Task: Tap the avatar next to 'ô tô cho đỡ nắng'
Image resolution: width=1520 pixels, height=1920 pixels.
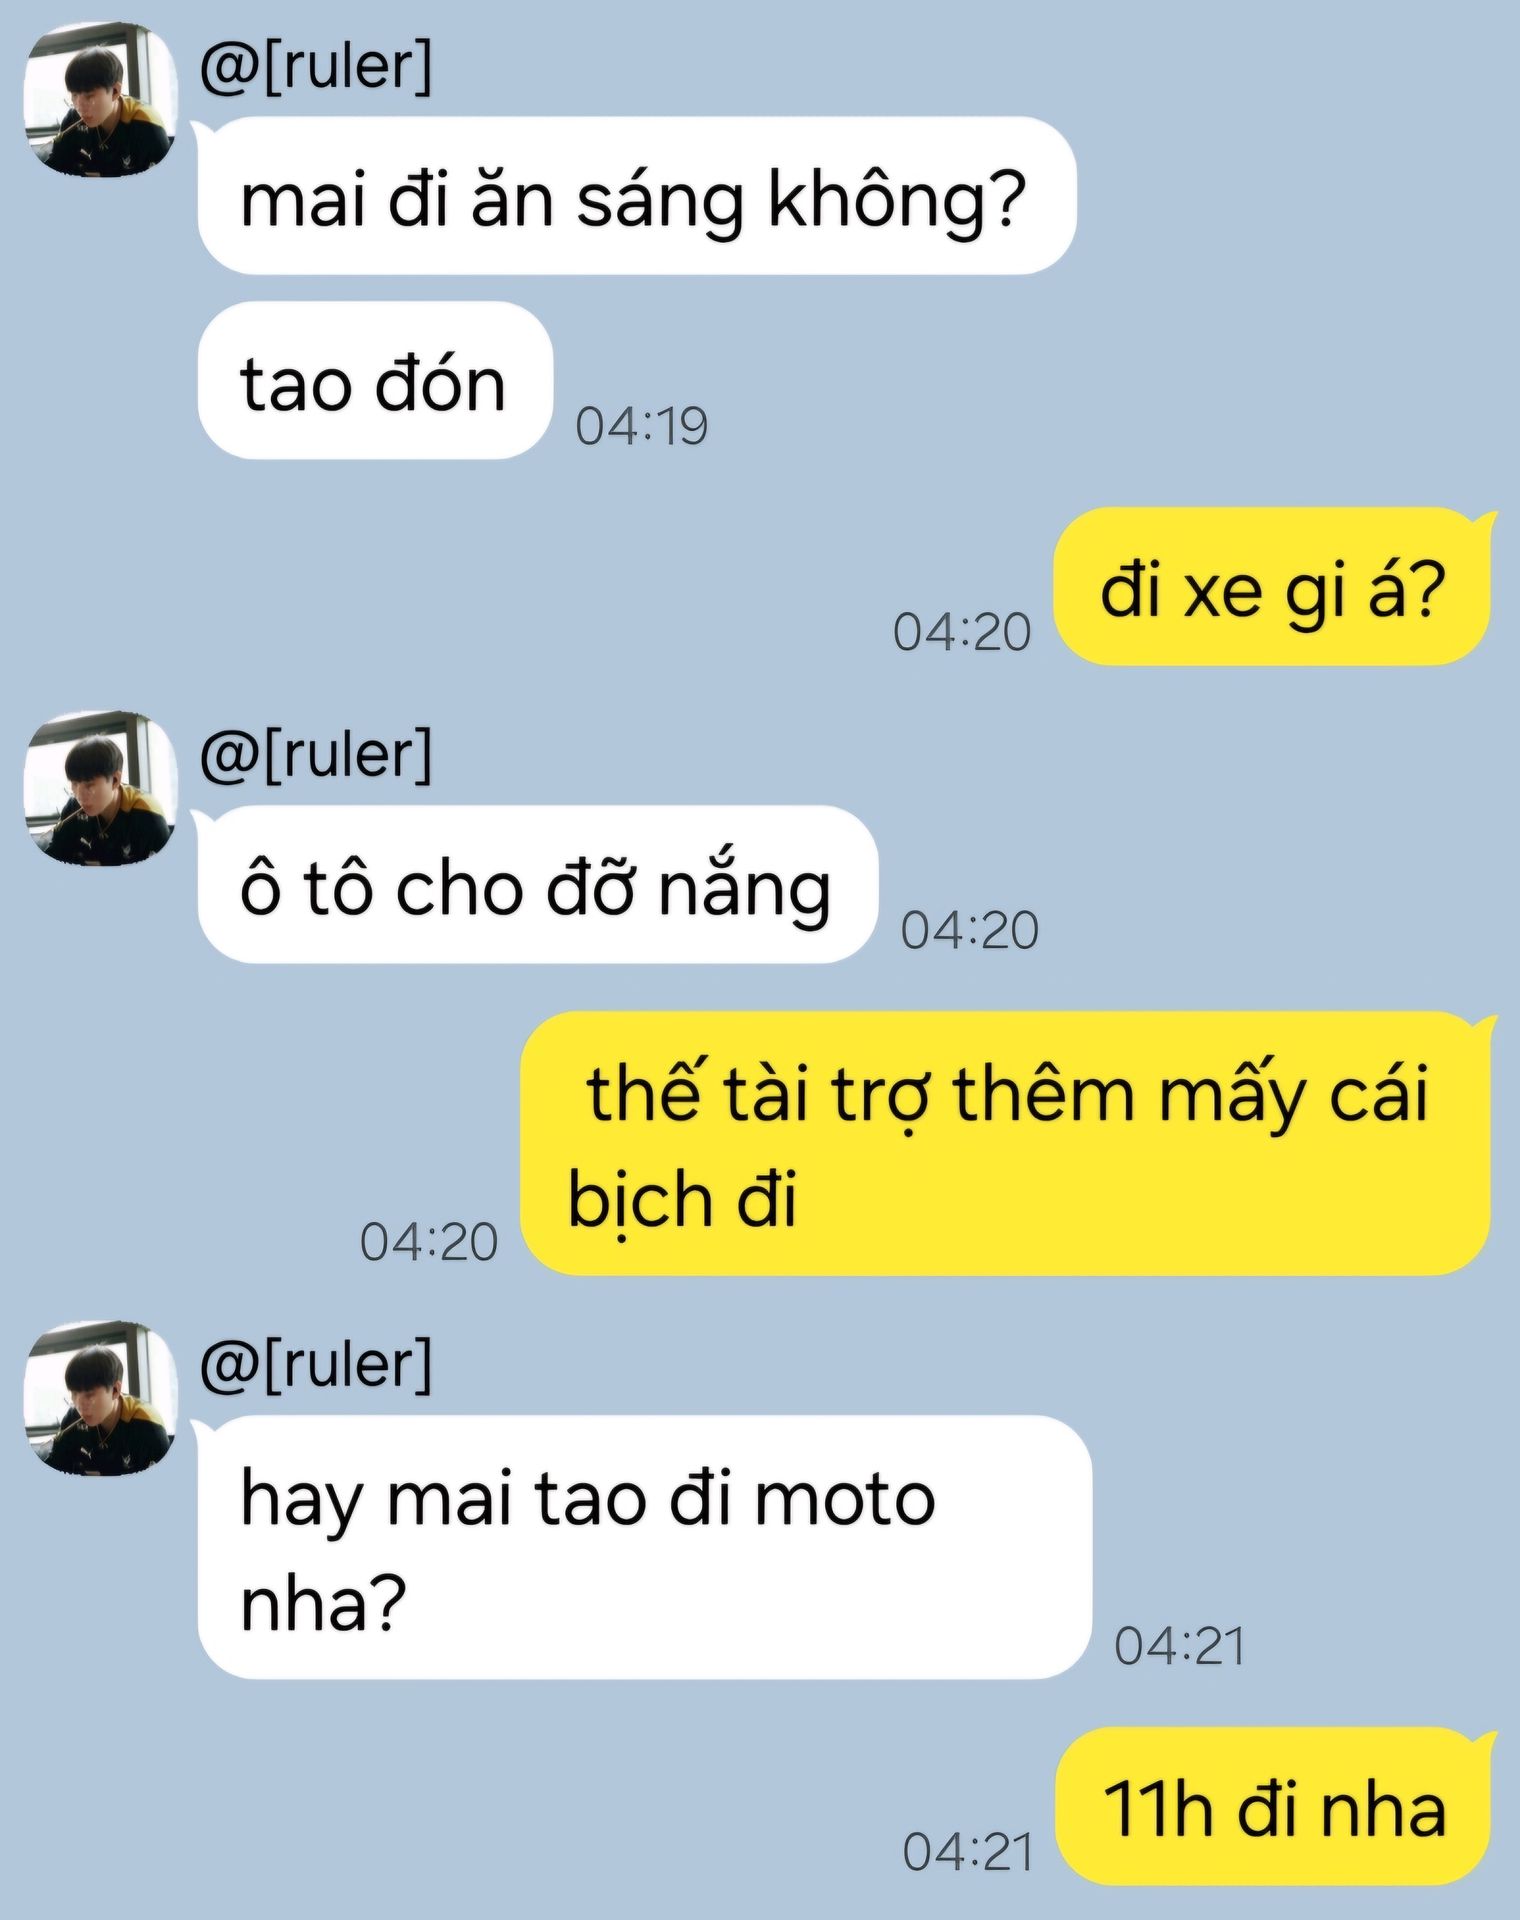Action: click(x=100, y=788)
